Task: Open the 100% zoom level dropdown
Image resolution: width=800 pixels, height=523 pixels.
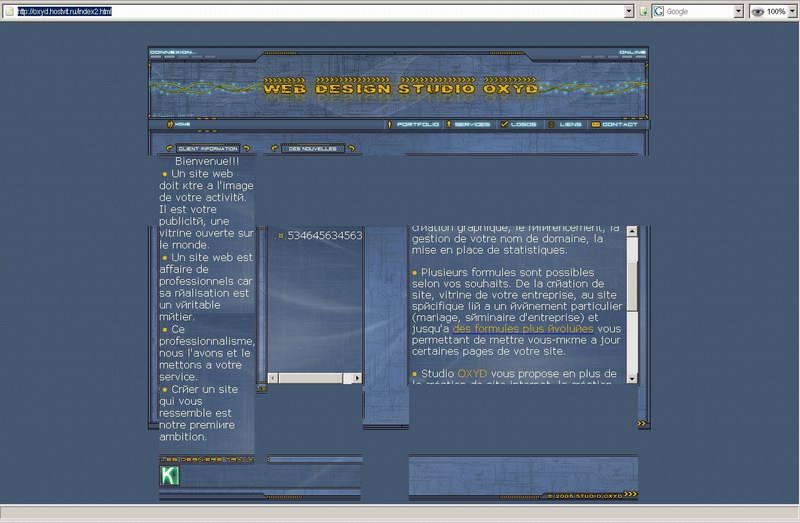Action: tap(792, 11)
